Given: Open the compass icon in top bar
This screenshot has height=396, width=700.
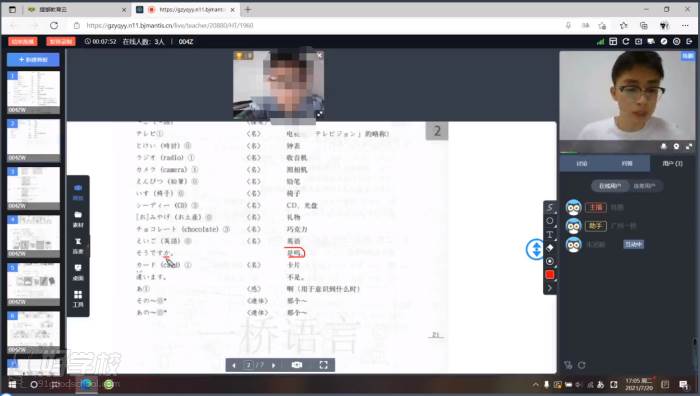Looking at the screenshot, I should 664,42.
